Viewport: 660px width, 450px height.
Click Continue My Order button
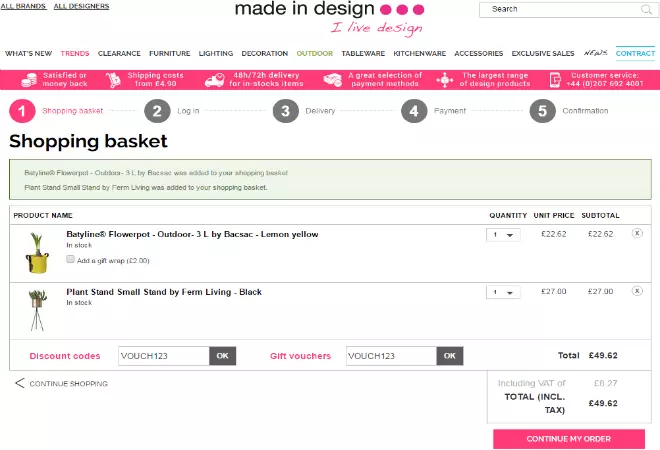click(x=569, y=439)
